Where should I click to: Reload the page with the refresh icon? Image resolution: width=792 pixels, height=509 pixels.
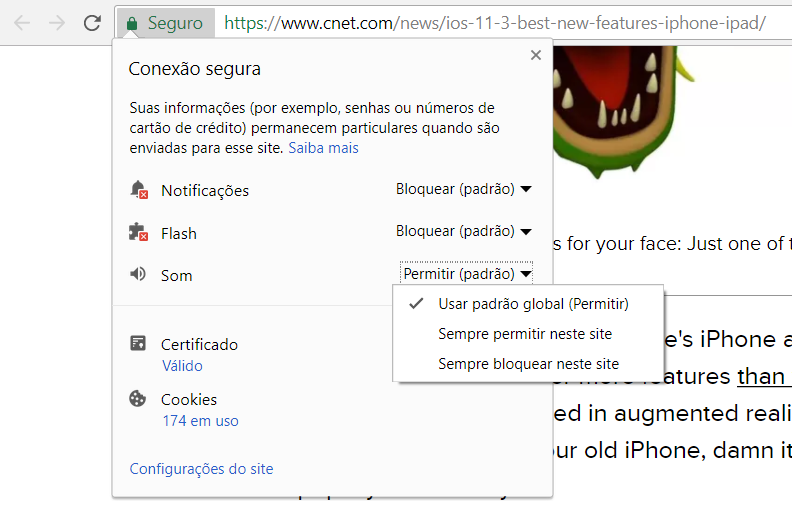(x=92, y=23)
